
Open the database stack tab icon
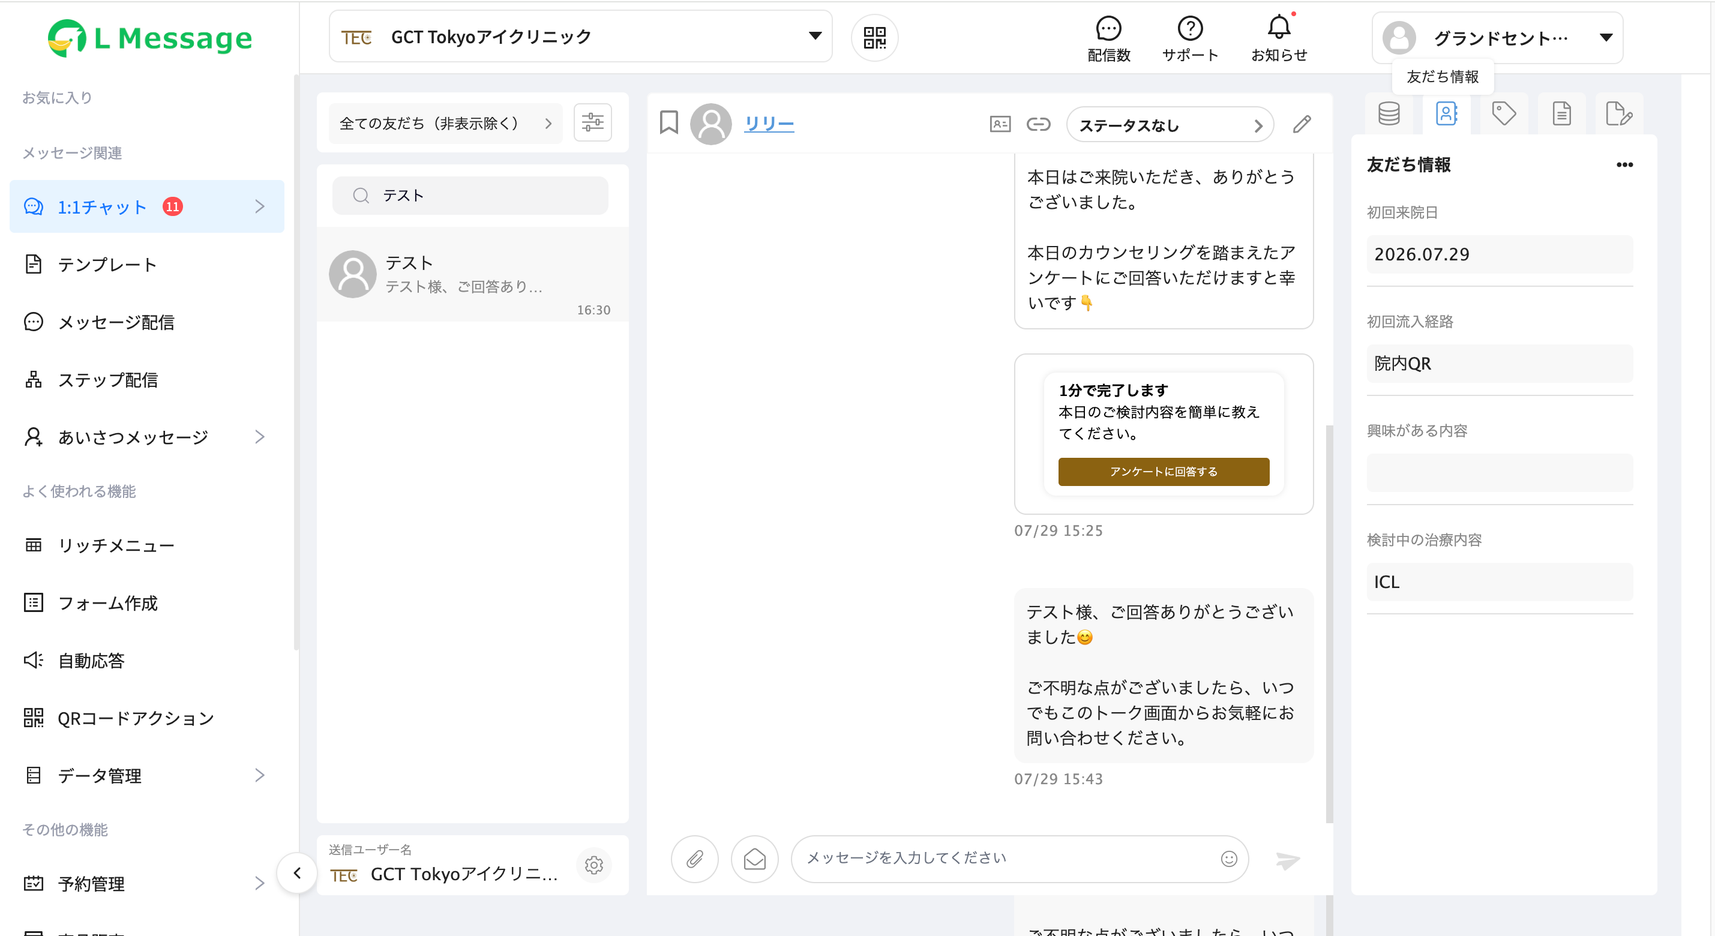coord(1389,114)
